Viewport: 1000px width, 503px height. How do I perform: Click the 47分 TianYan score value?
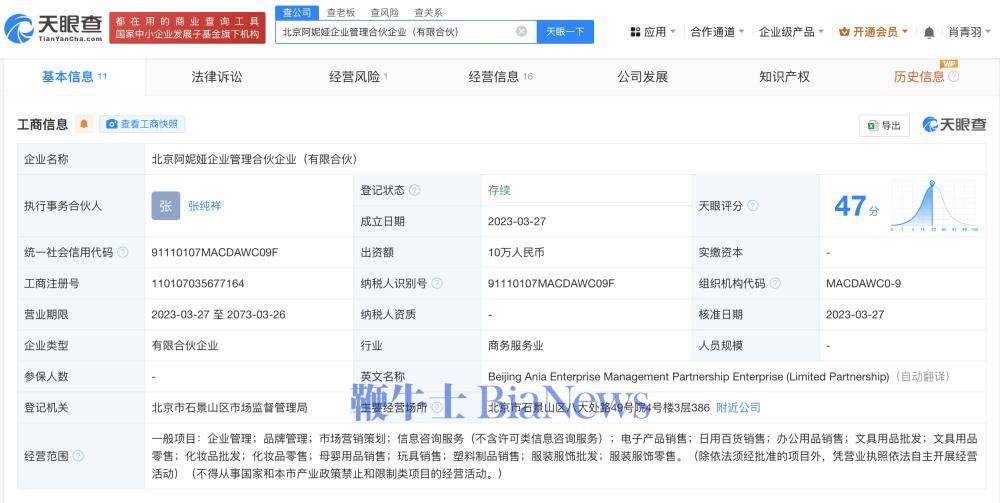(x=857, y=206)
